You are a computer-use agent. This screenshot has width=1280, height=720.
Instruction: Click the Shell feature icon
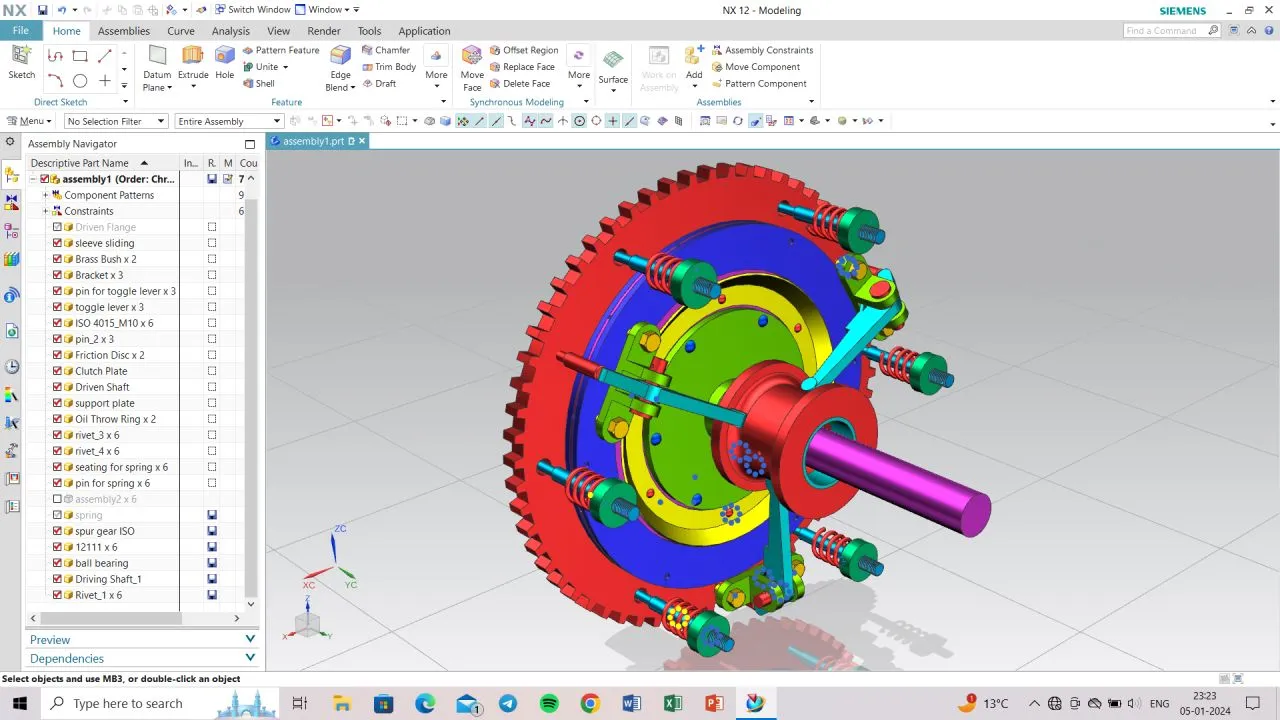click(x=249, y=84)
